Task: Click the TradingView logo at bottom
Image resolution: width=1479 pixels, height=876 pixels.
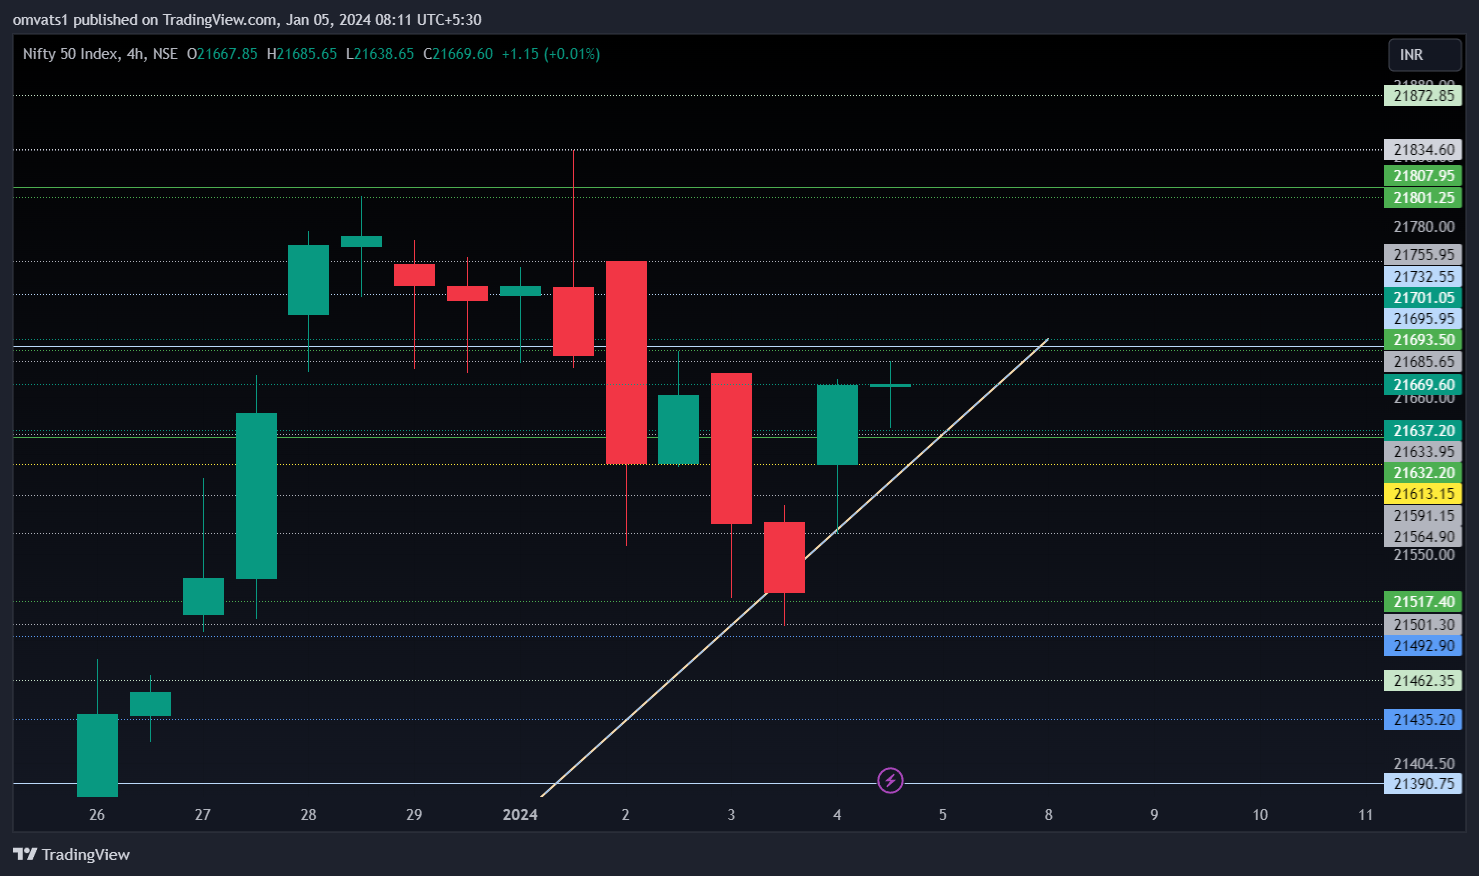Action: [x=71, y=854]
